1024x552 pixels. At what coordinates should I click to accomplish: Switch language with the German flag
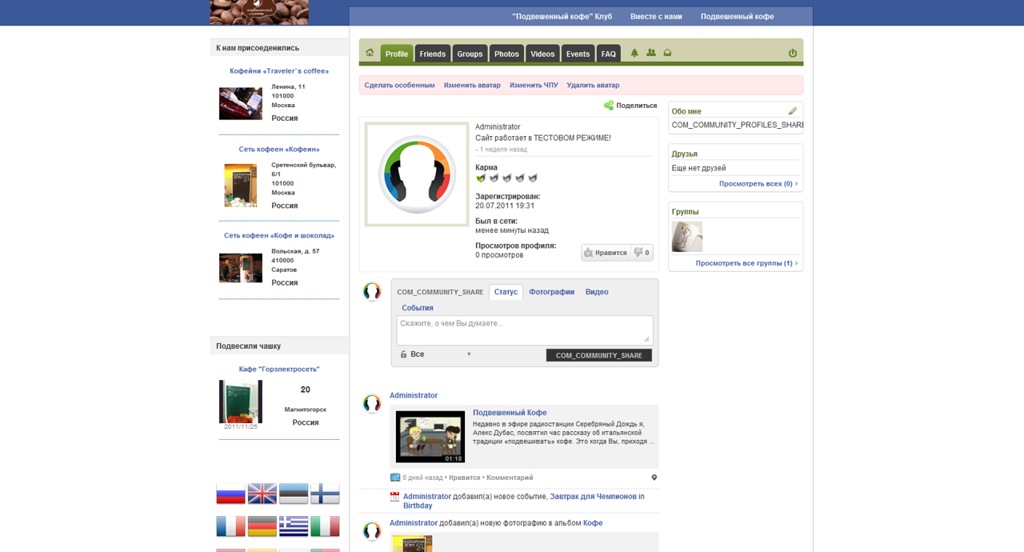point(262,526)
